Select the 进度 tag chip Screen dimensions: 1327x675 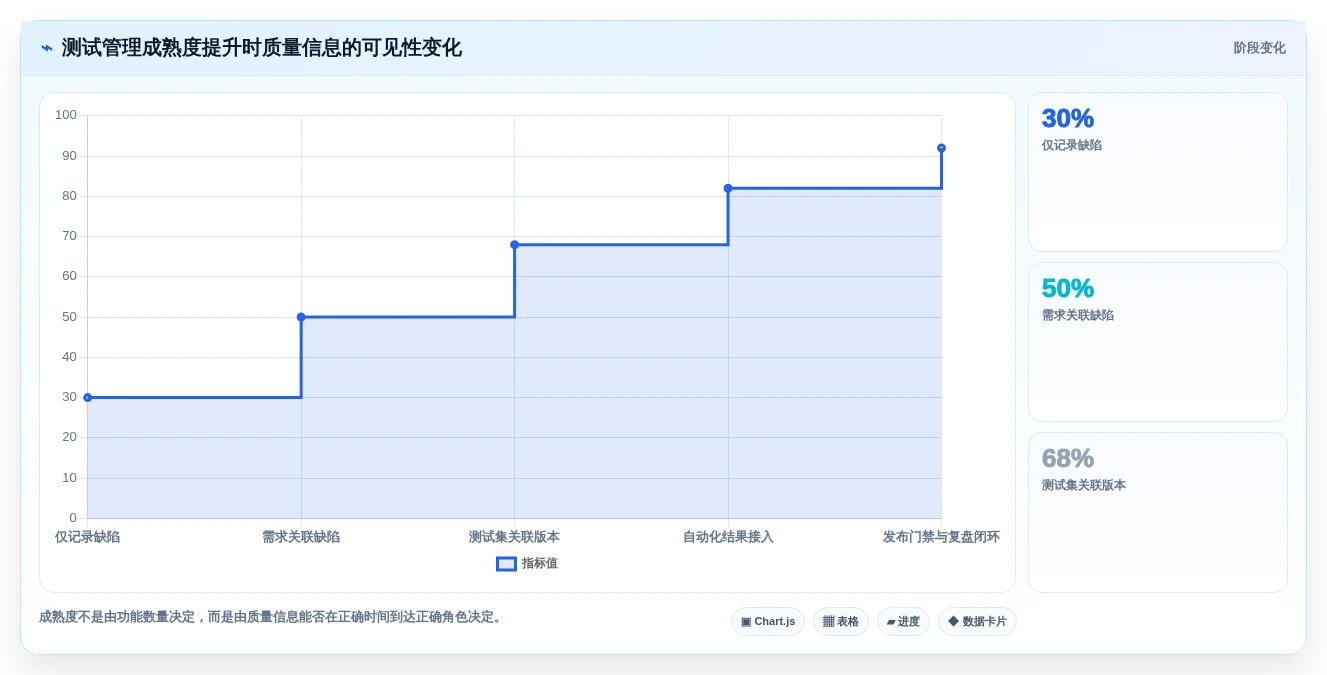click(903, 622)
